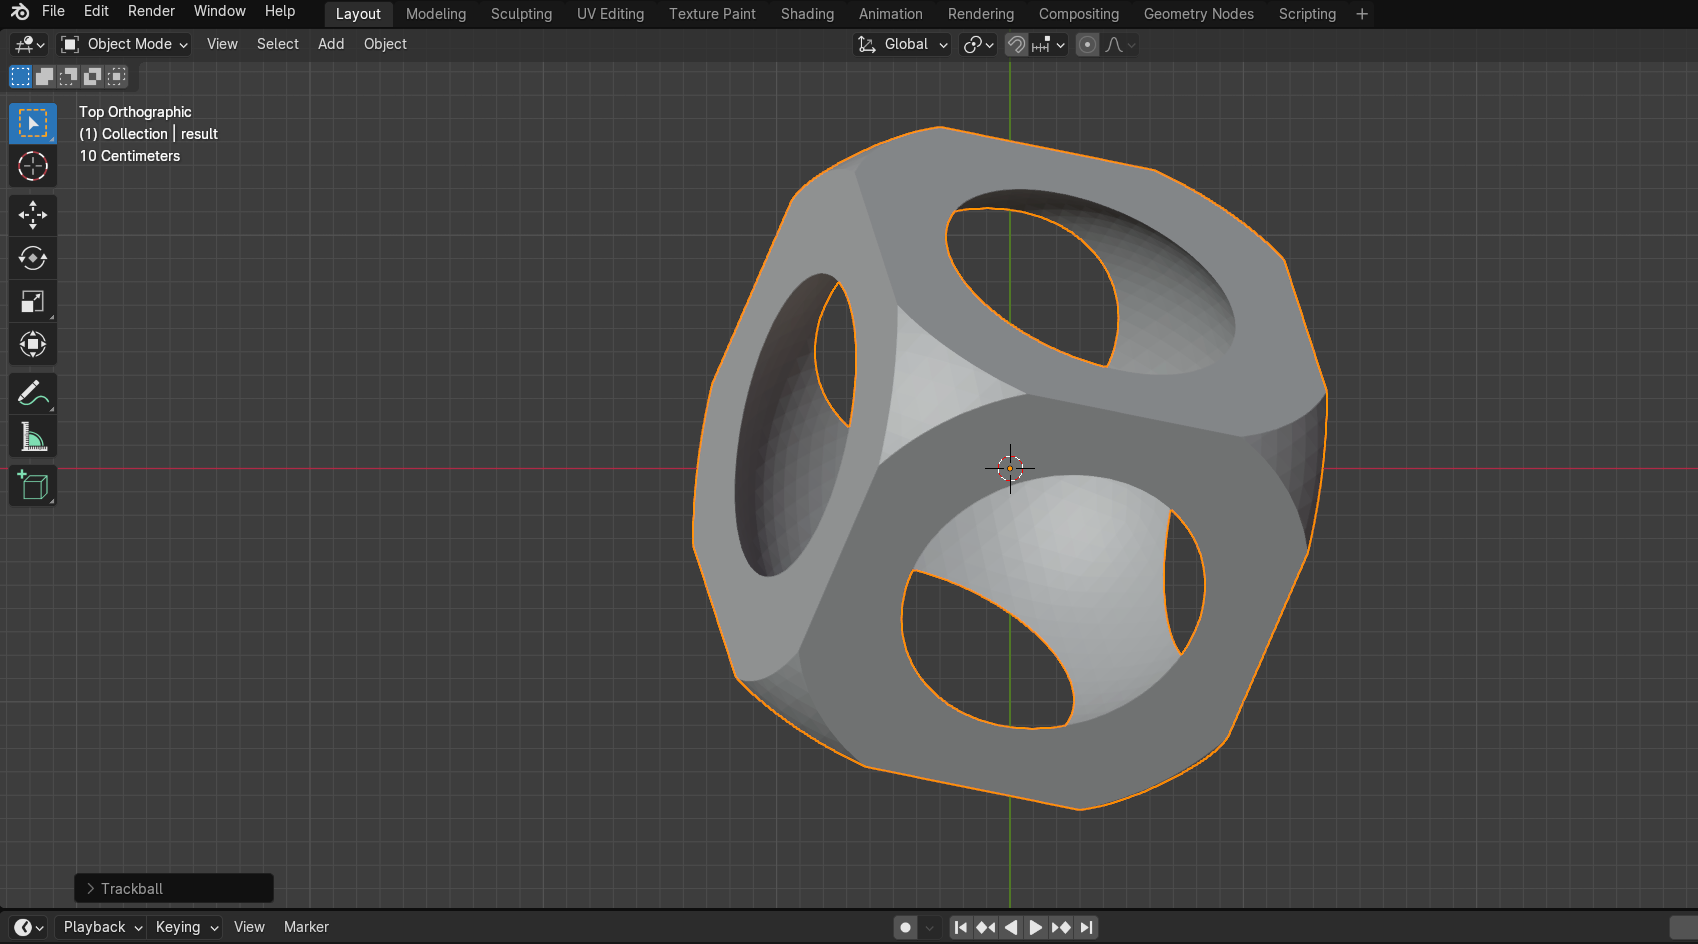This screenshot has height=944, width=1698.
Task: Set selection mode to Subtract
Action: (68, 76)
